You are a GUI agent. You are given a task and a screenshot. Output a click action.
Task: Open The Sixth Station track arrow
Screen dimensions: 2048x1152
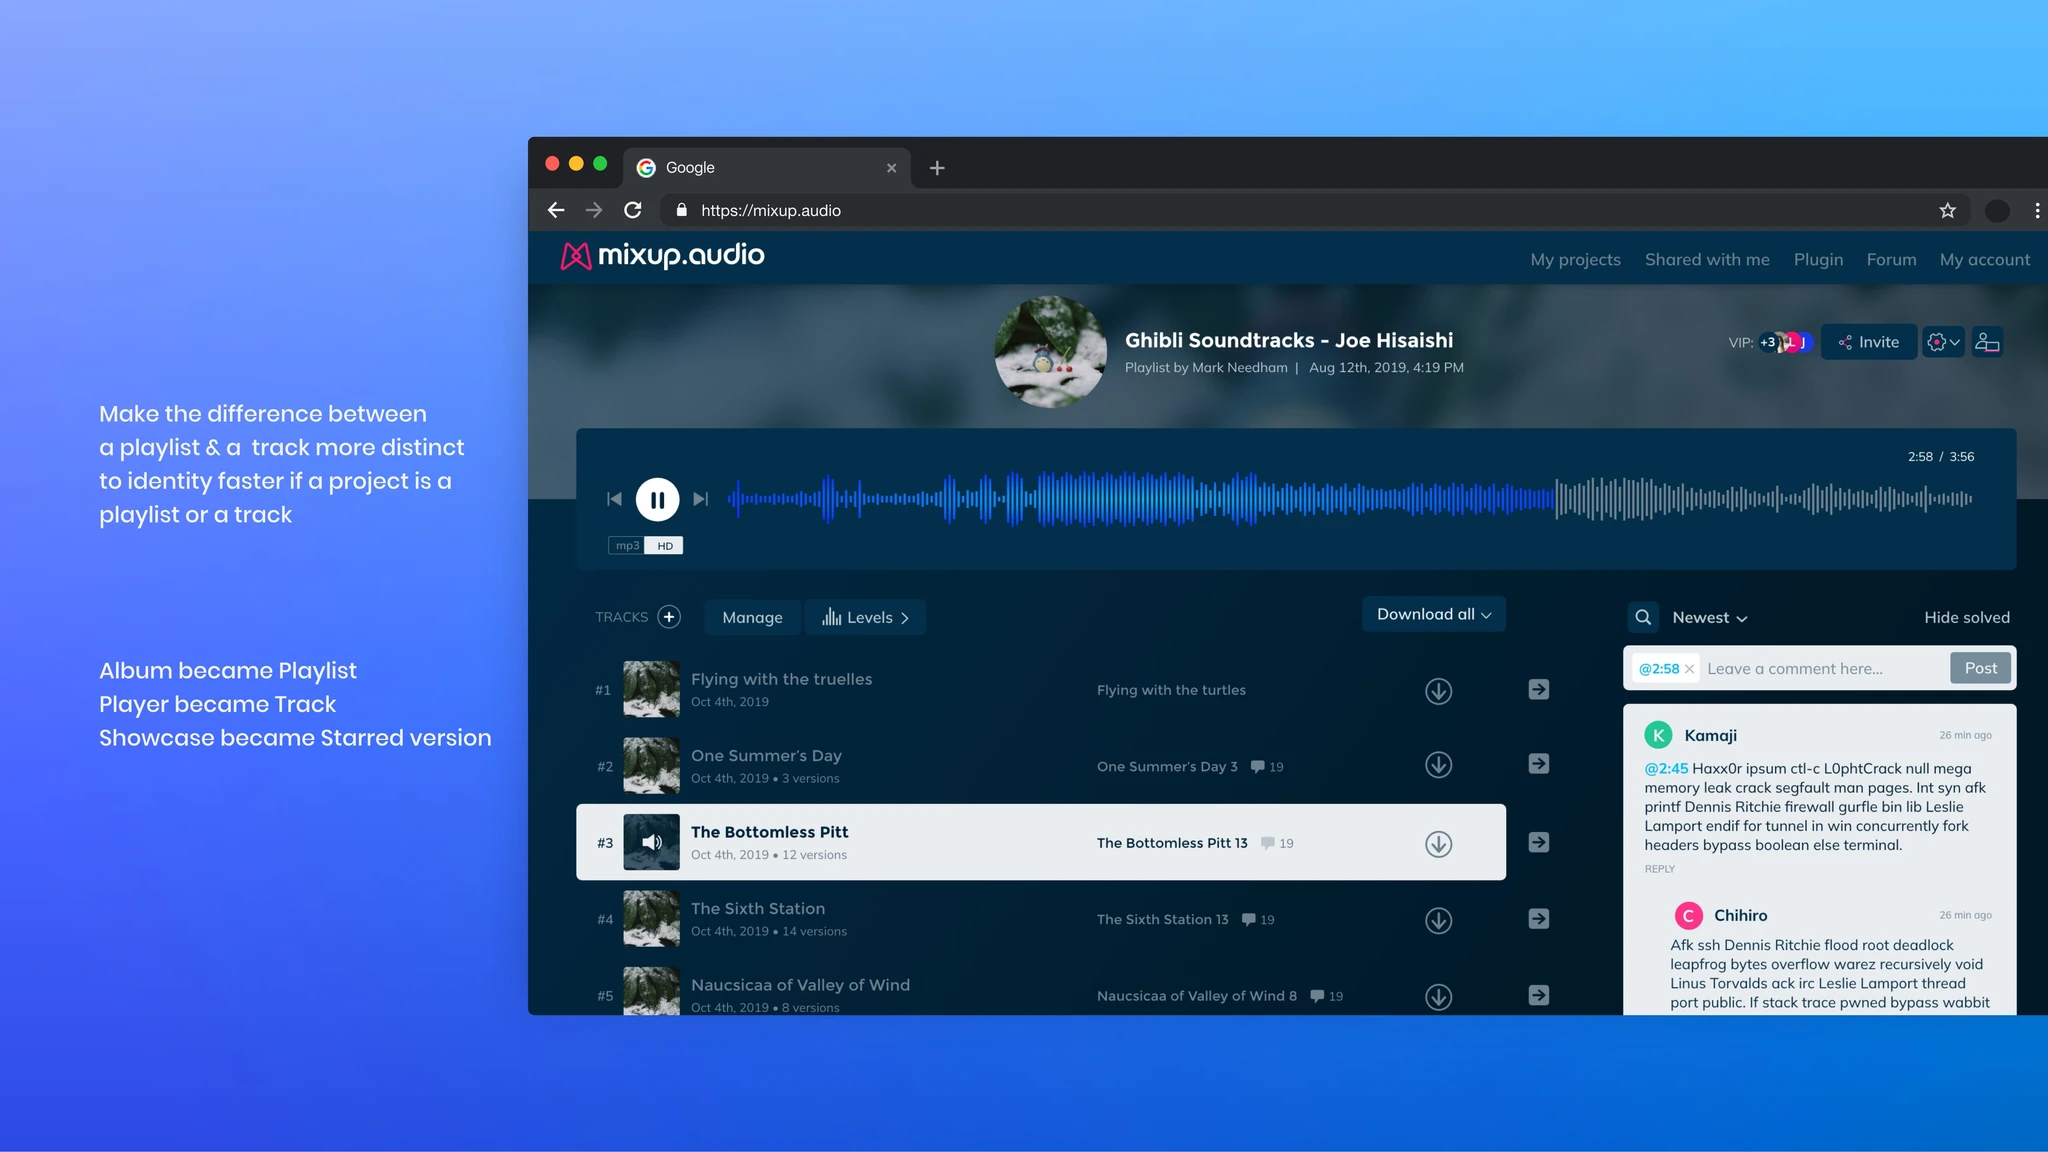tap(1539, 919)
